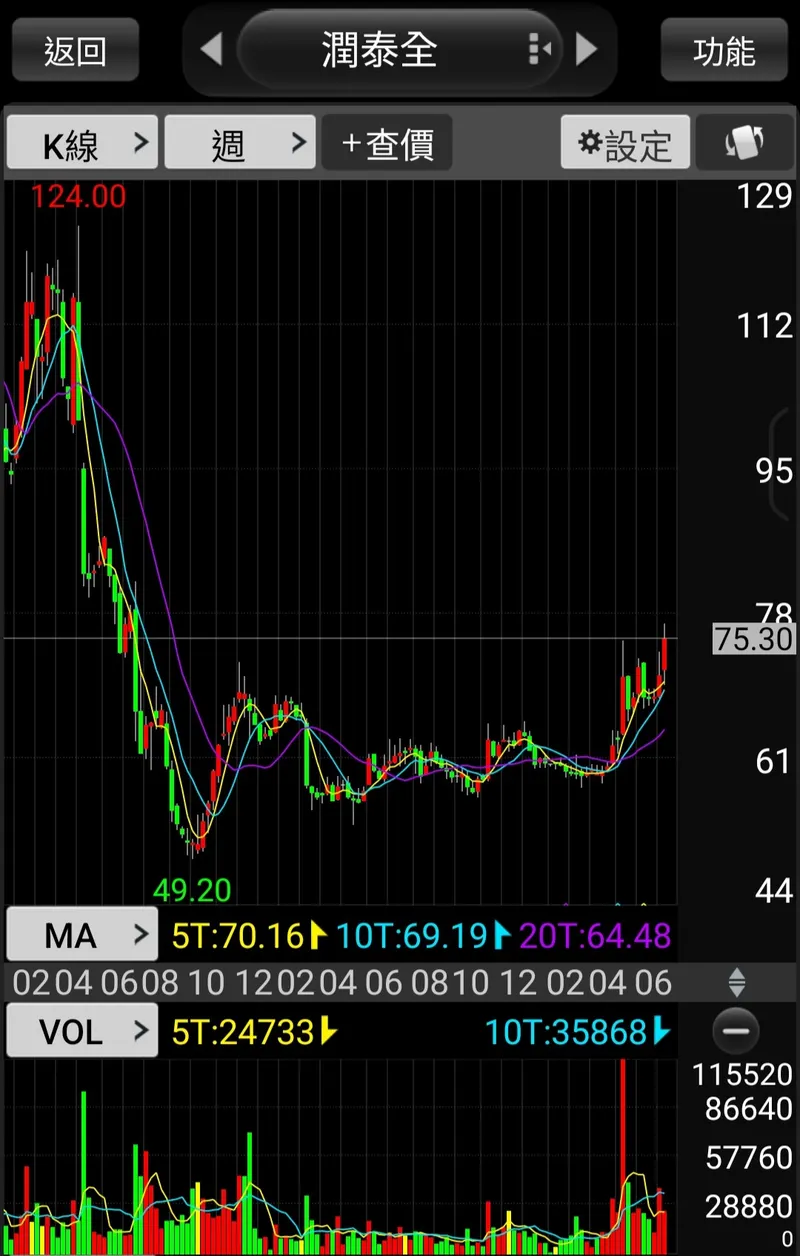Screen dimensions: 800x1256
Task: Open the VOL indicator dropdown
Action: click(x=83, y=1031)
